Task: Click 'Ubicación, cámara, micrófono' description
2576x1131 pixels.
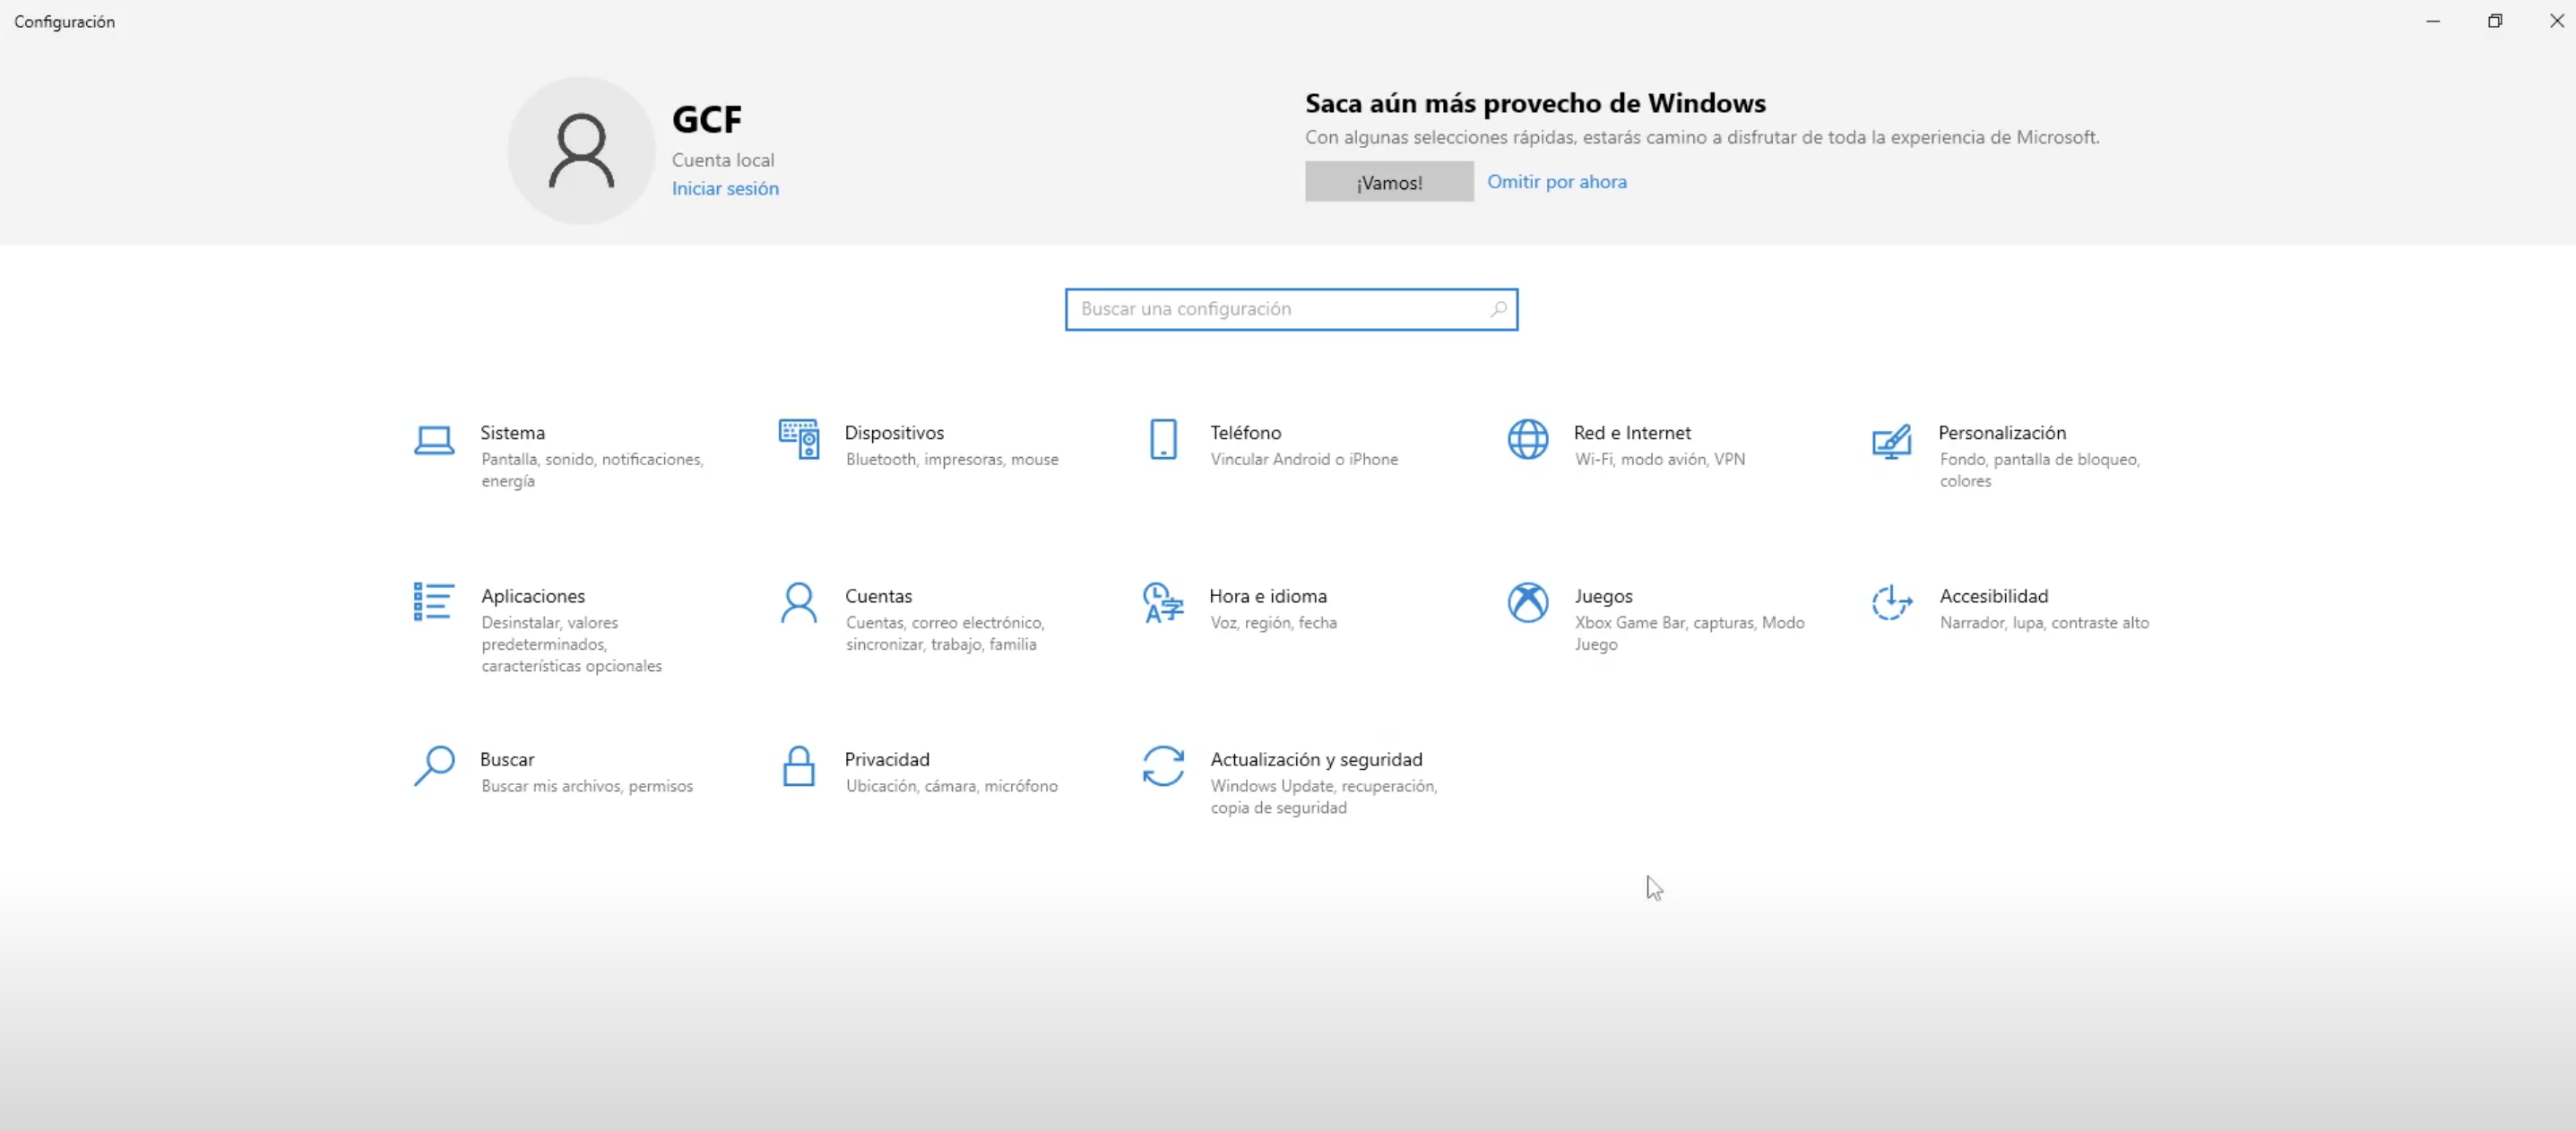Action: [951, 786]
